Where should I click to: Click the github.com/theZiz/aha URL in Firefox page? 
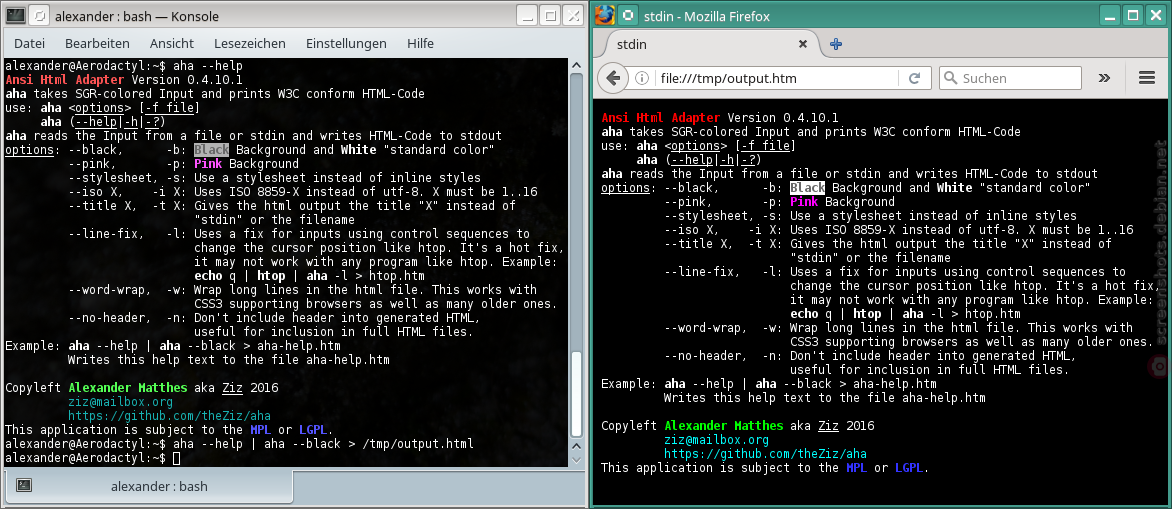pos(765,454)
